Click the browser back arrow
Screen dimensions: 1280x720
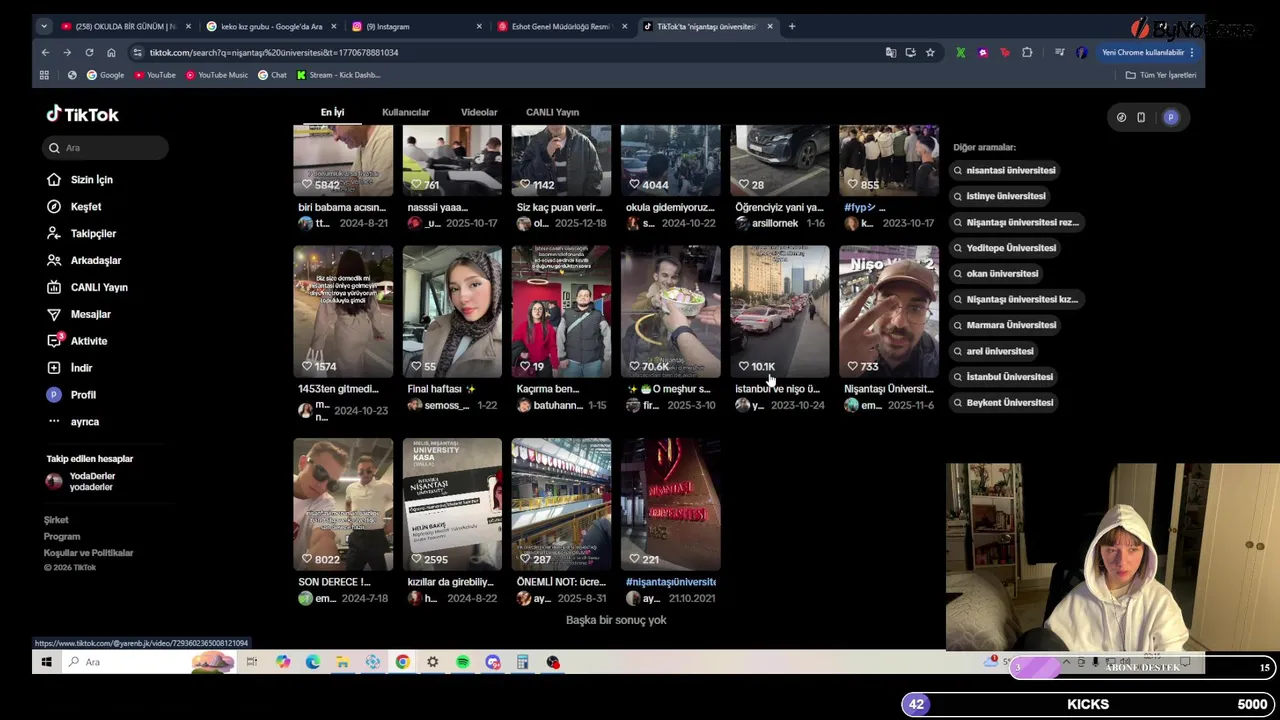pyautogui.click(x=45, y=52)
